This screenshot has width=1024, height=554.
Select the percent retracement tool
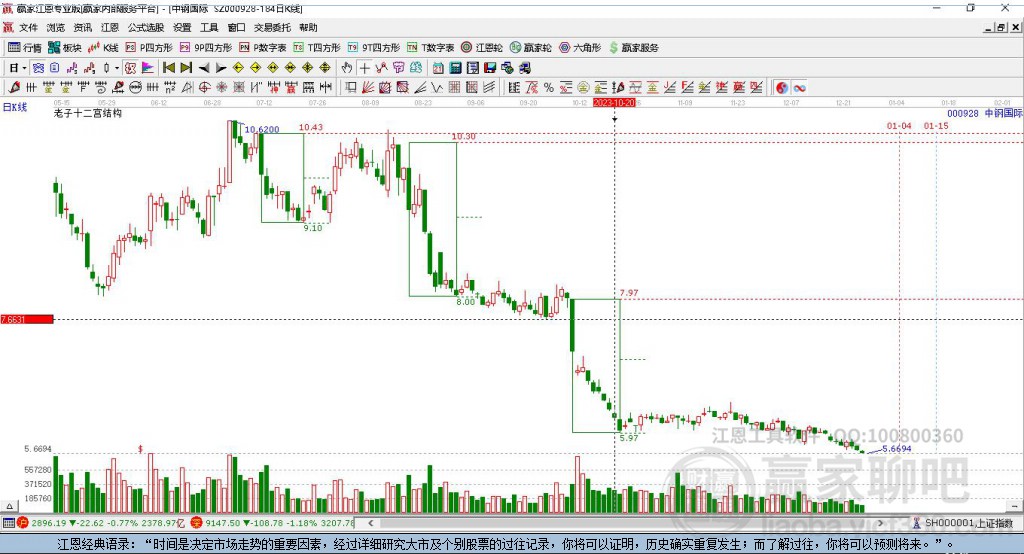549,87
